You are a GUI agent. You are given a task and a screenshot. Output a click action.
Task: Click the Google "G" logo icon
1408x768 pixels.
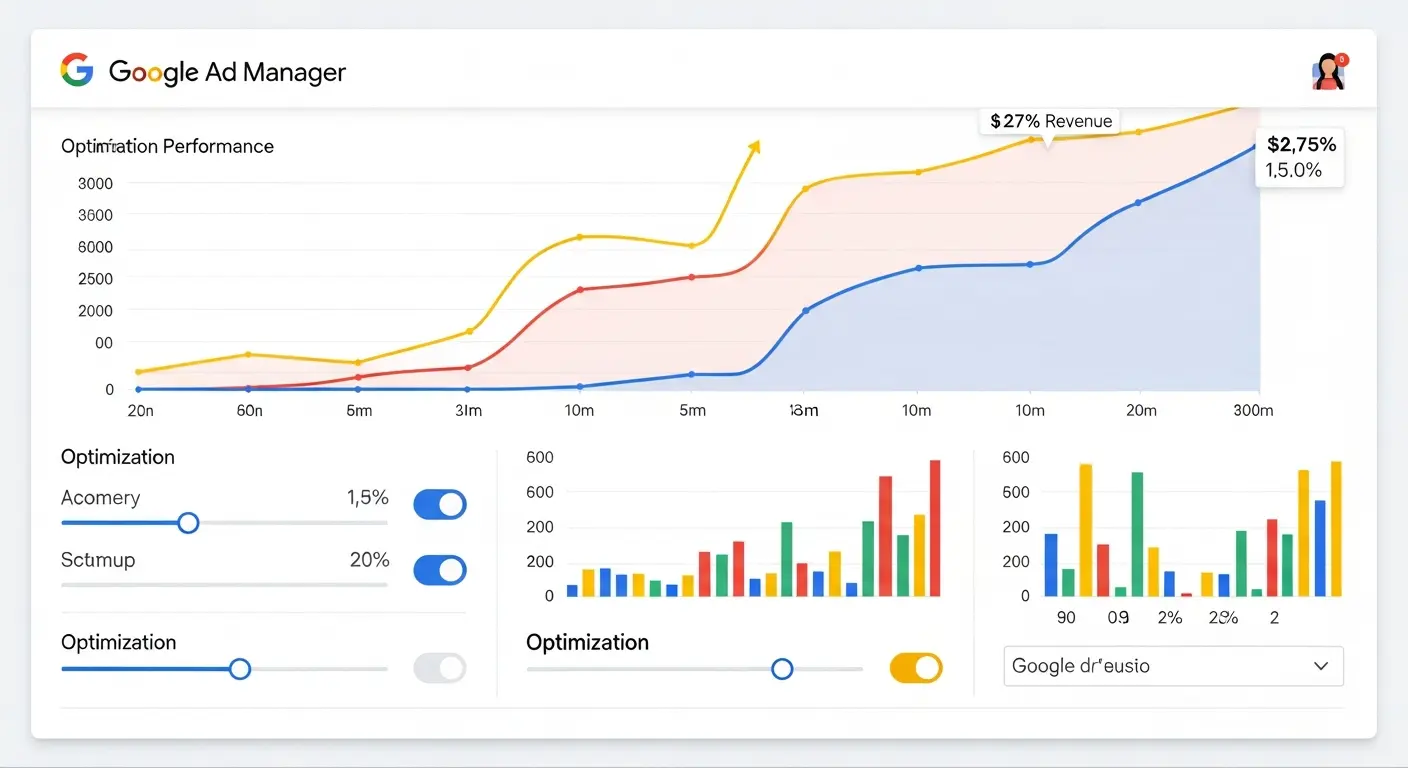pyautogui.click(x=76, y=70)
